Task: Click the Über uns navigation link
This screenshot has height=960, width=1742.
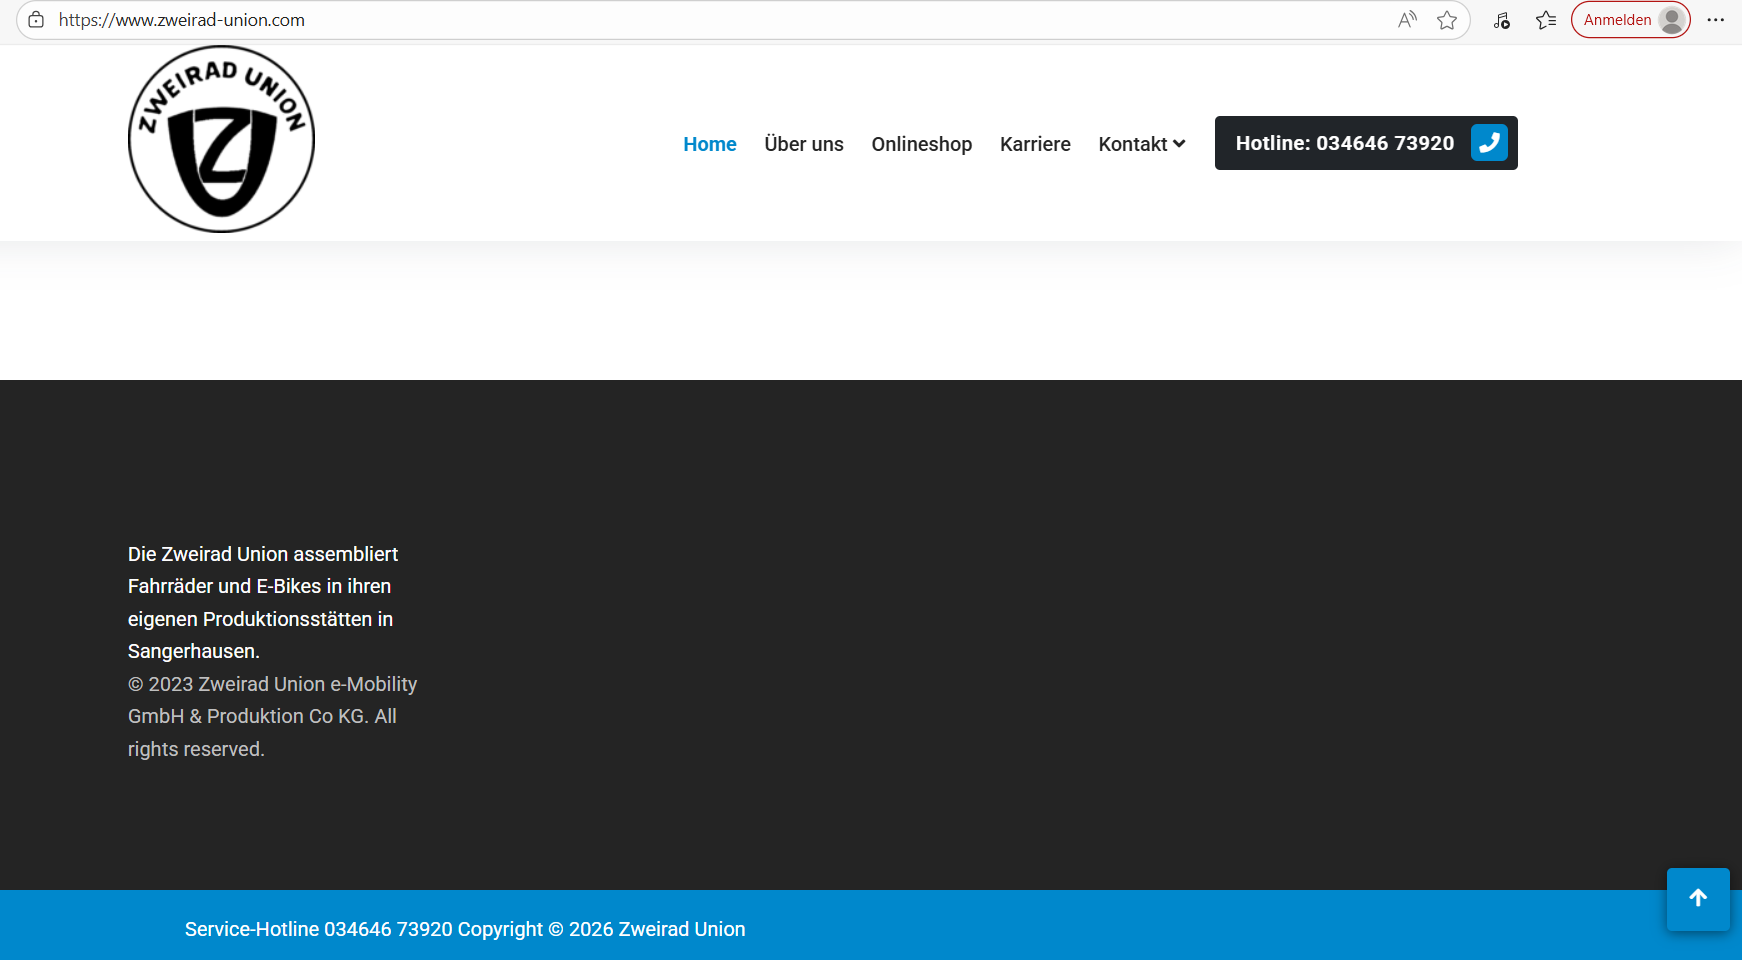Action: [804, 143]
